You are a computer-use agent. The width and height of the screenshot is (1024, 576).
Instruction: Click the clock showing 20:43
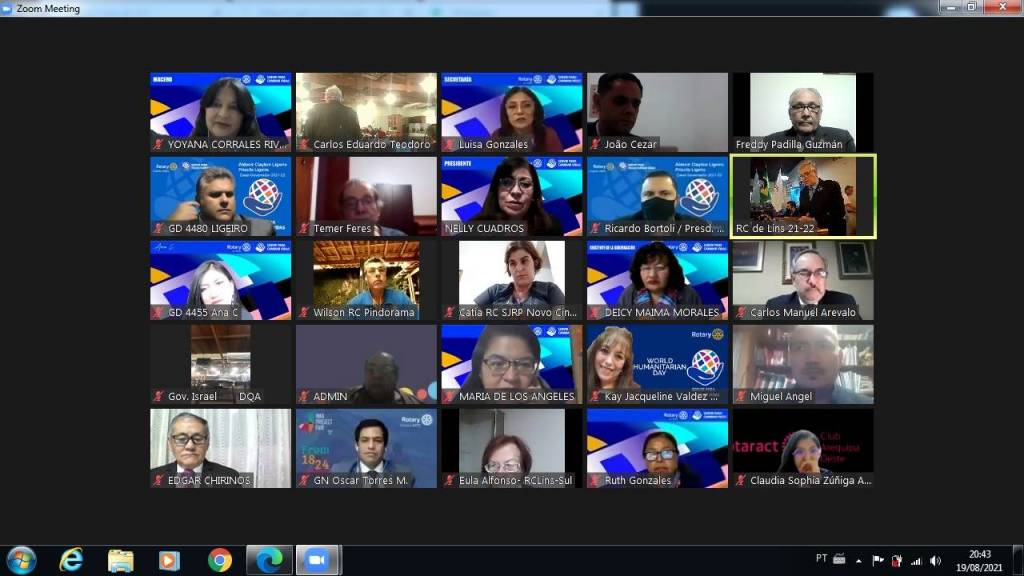pyautogui.click(x=980, y=560)
